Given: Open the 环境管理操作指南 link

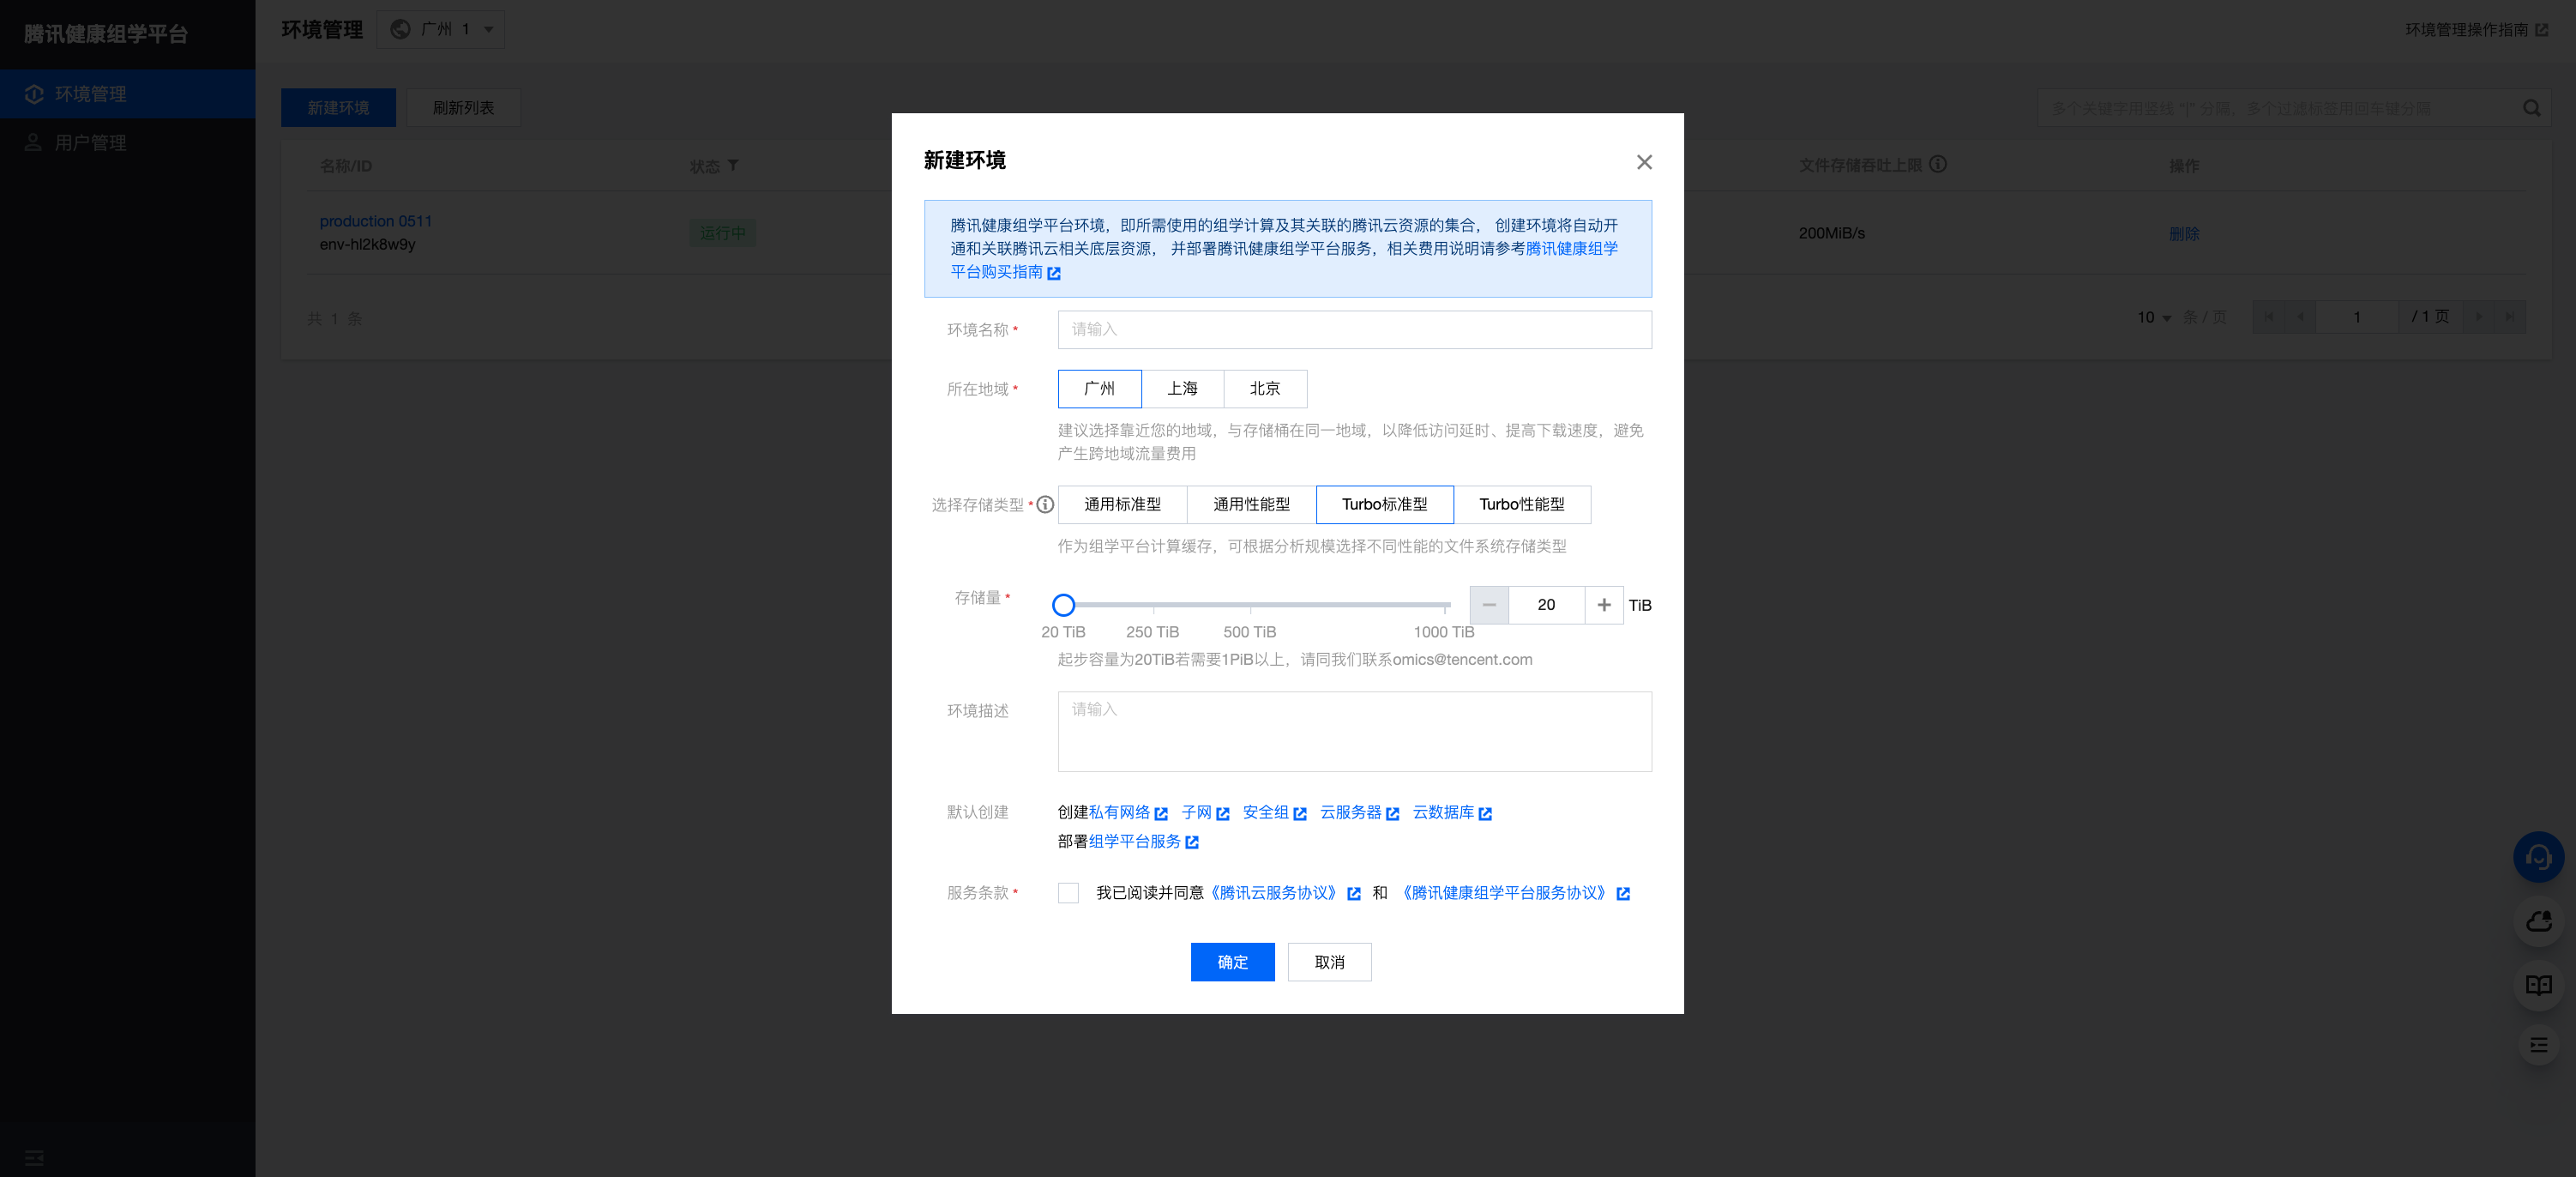Looking at the screenshot, I should (x=2466, y=30).
